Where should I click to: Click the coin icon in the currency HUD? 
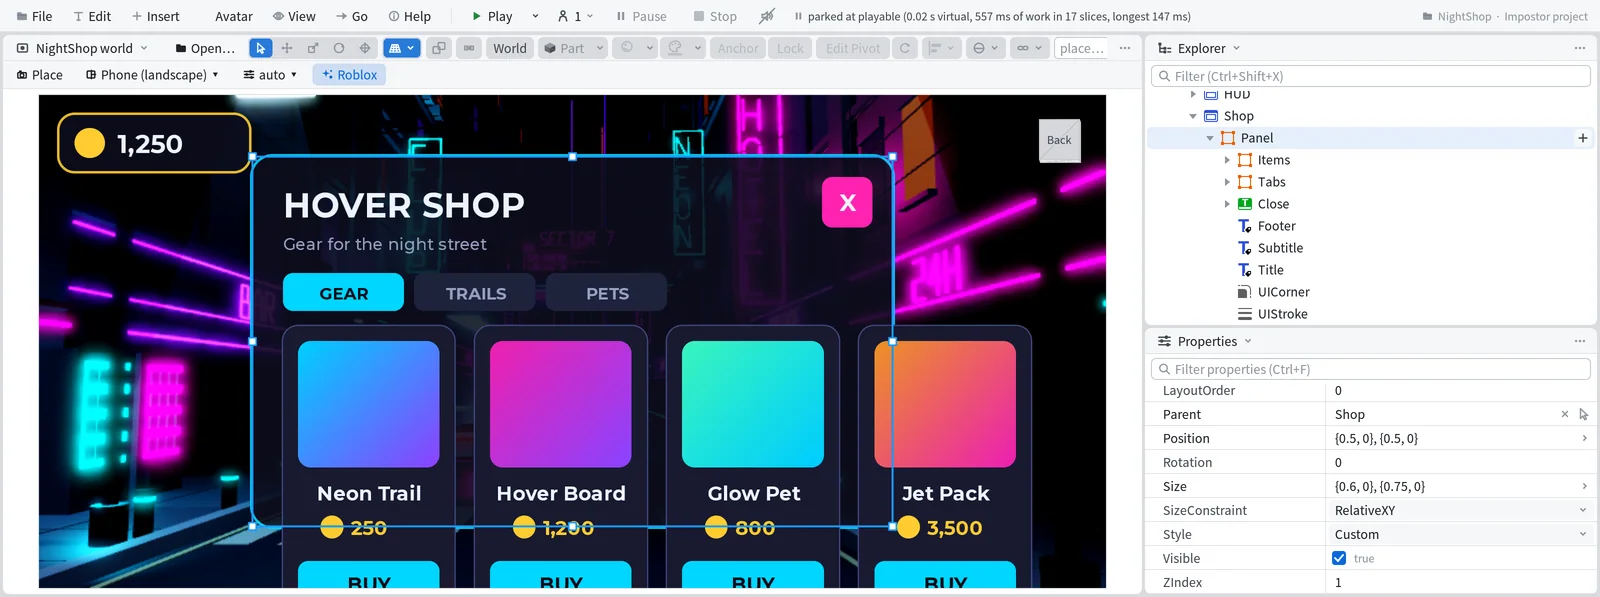90,144
